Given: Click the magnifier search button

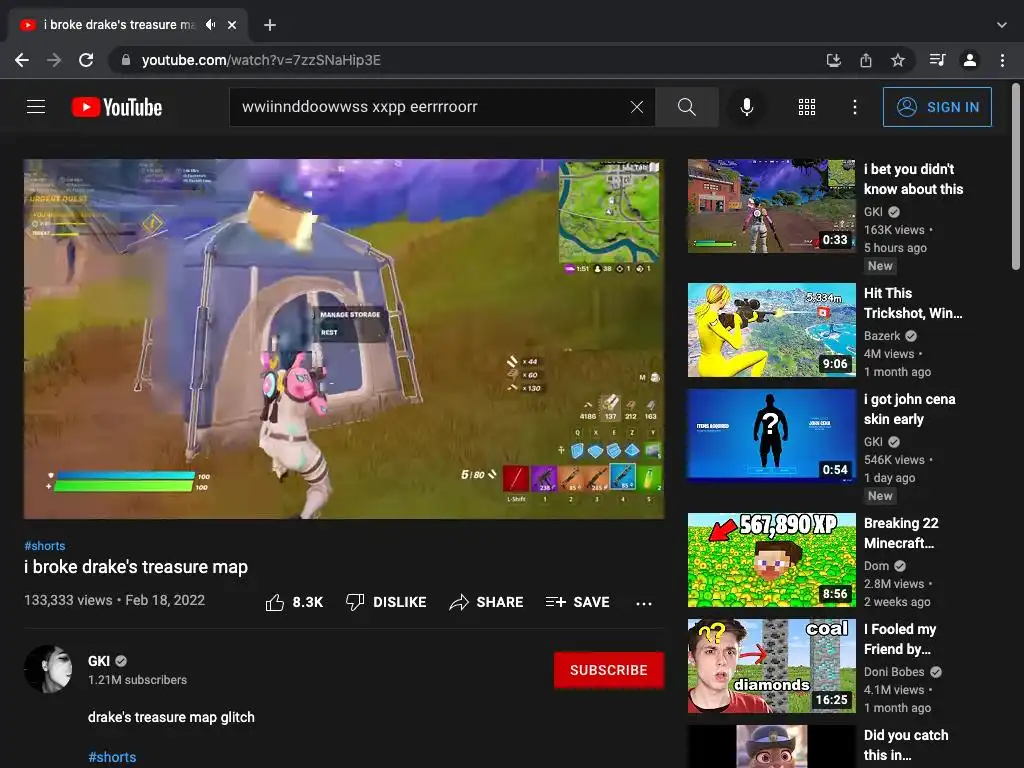Looking at the screenshot, I should (x=686, y=107).
